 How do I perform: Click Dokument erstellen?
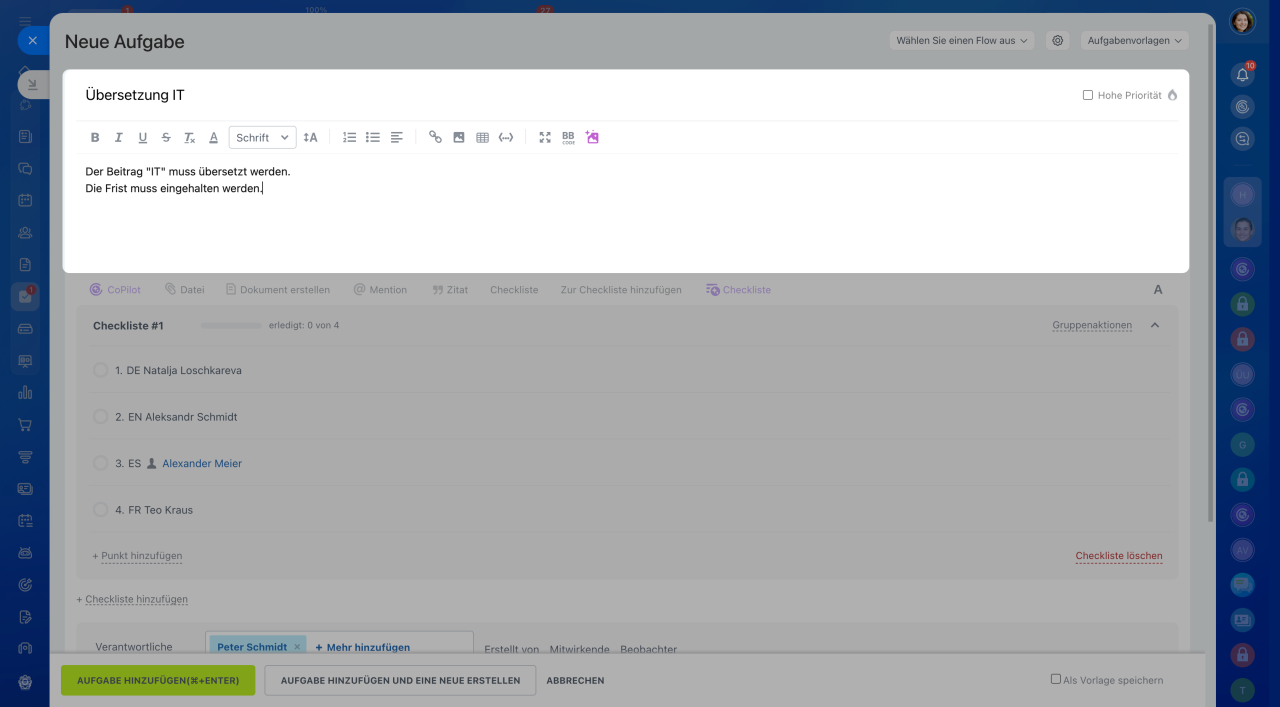tap(277, 290)
